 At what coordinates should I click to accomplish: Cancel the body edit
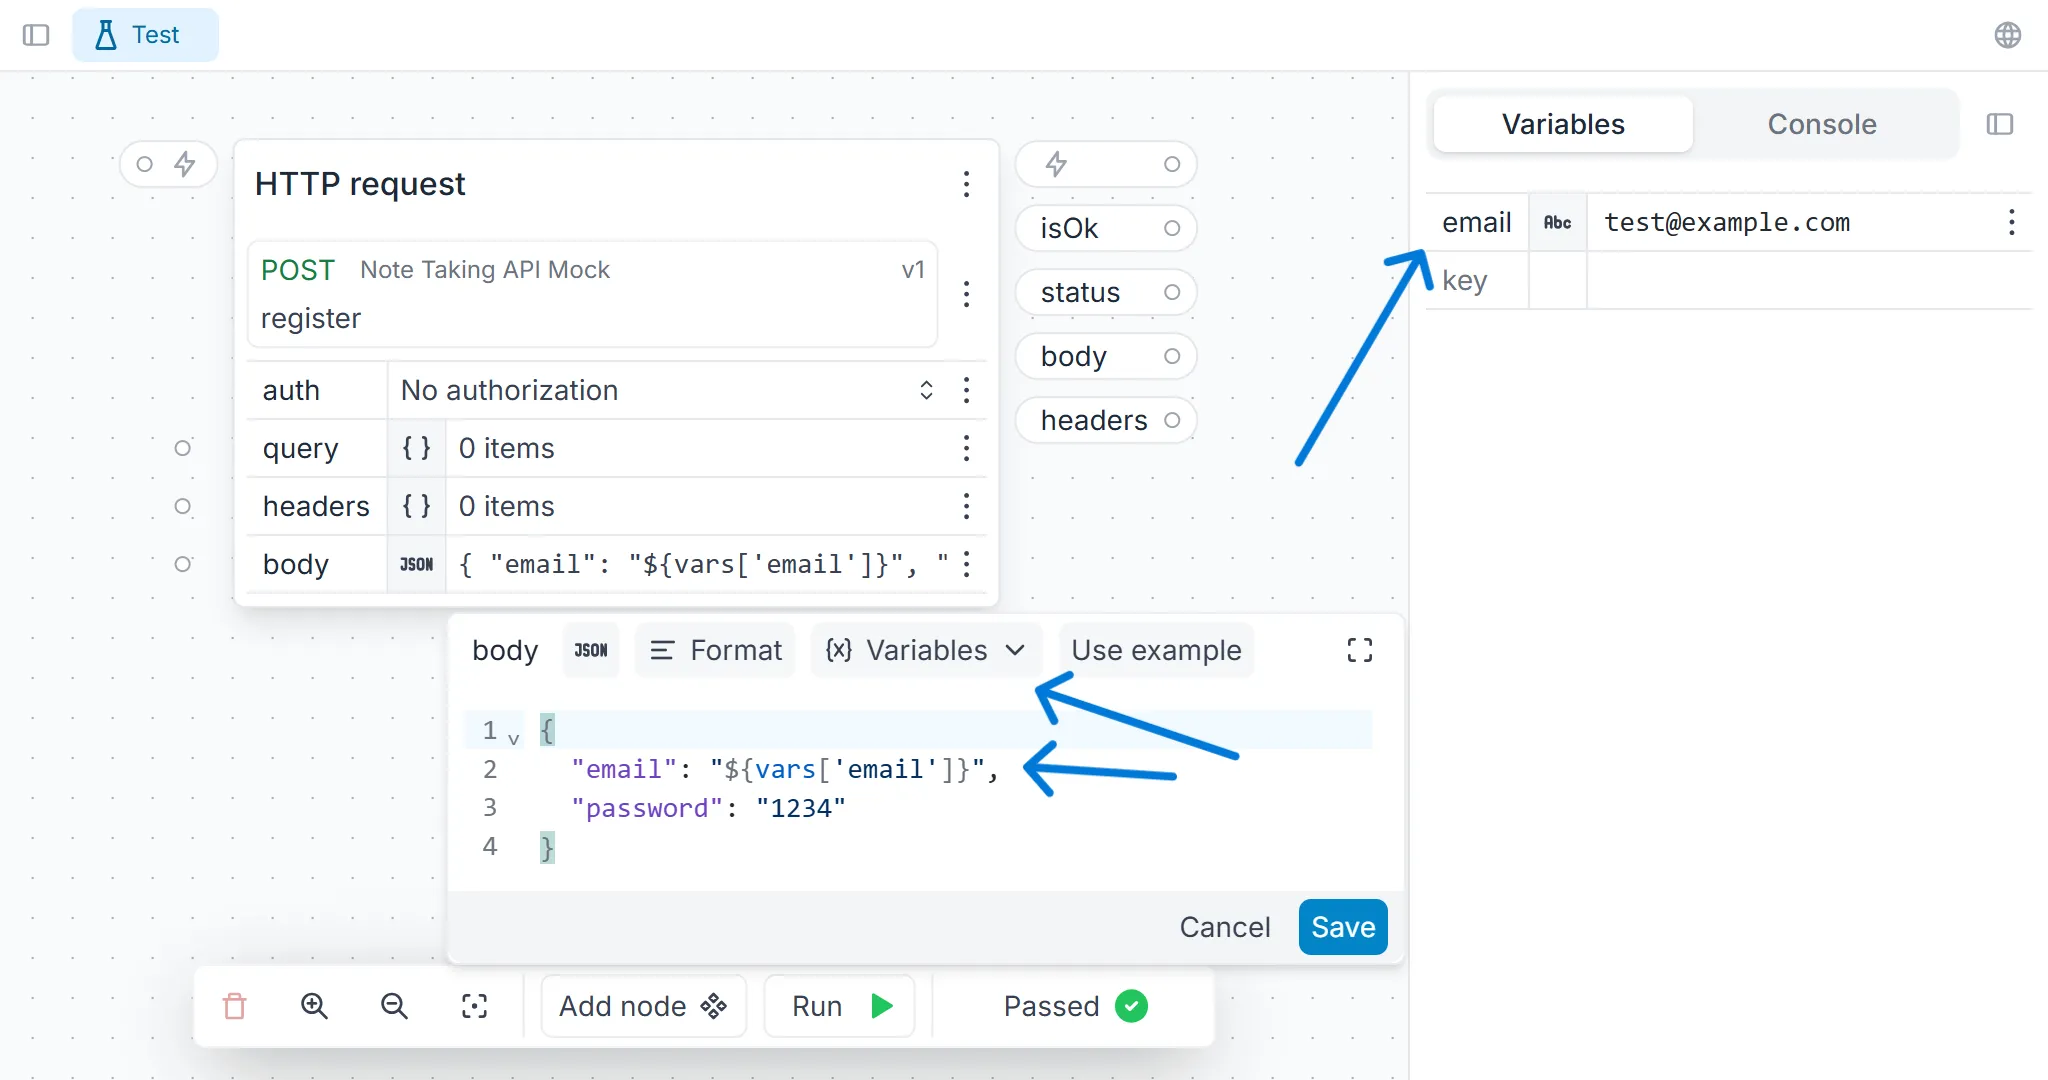tap(1225, 927)
